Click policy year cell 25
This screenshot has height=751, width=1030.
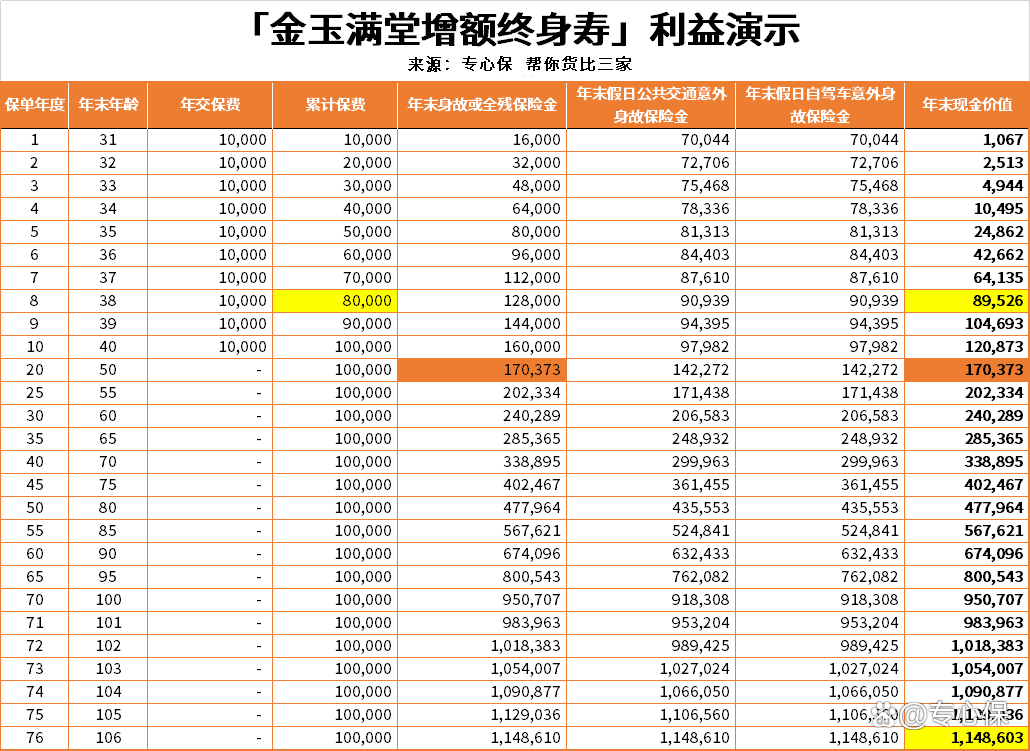tap(35, 392)
